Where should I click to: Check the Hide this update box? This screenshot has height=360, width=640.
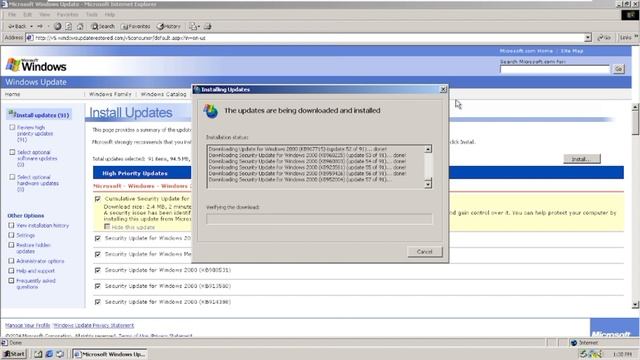pyautogui.click(x=107, y=227)
